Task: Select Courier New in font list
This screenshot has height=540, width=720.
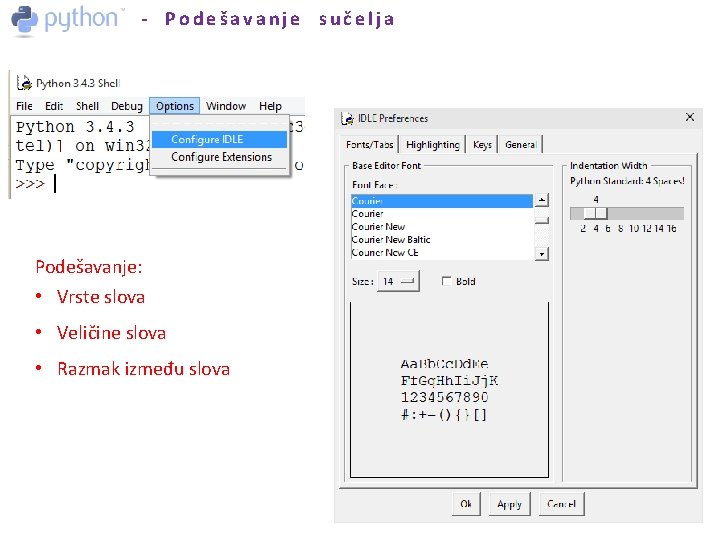Action: tap(442, 226)
